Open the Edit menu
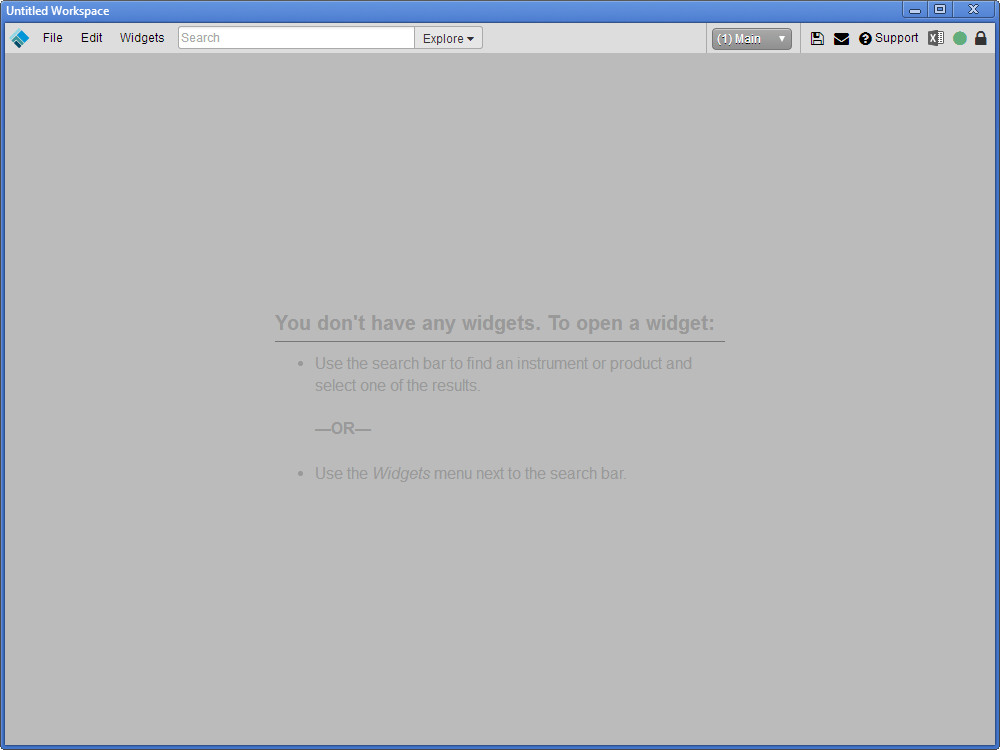 91,38
